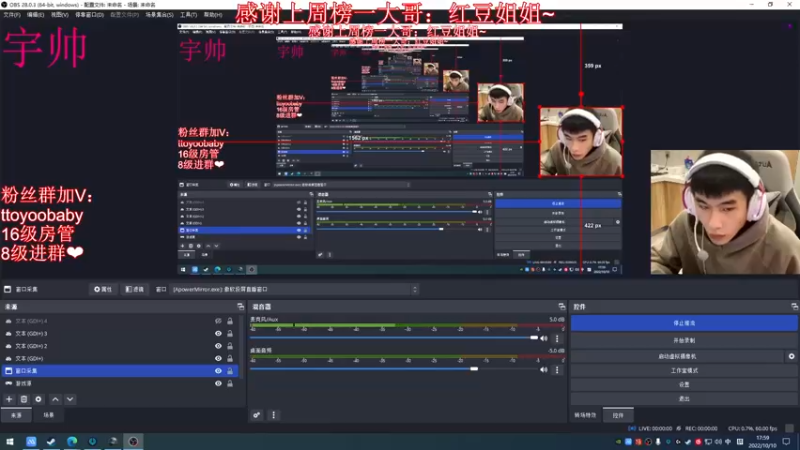Select the large webcam image in preview
The width and height of the screenshot is (800, 450).
click(x=725, y=212)
